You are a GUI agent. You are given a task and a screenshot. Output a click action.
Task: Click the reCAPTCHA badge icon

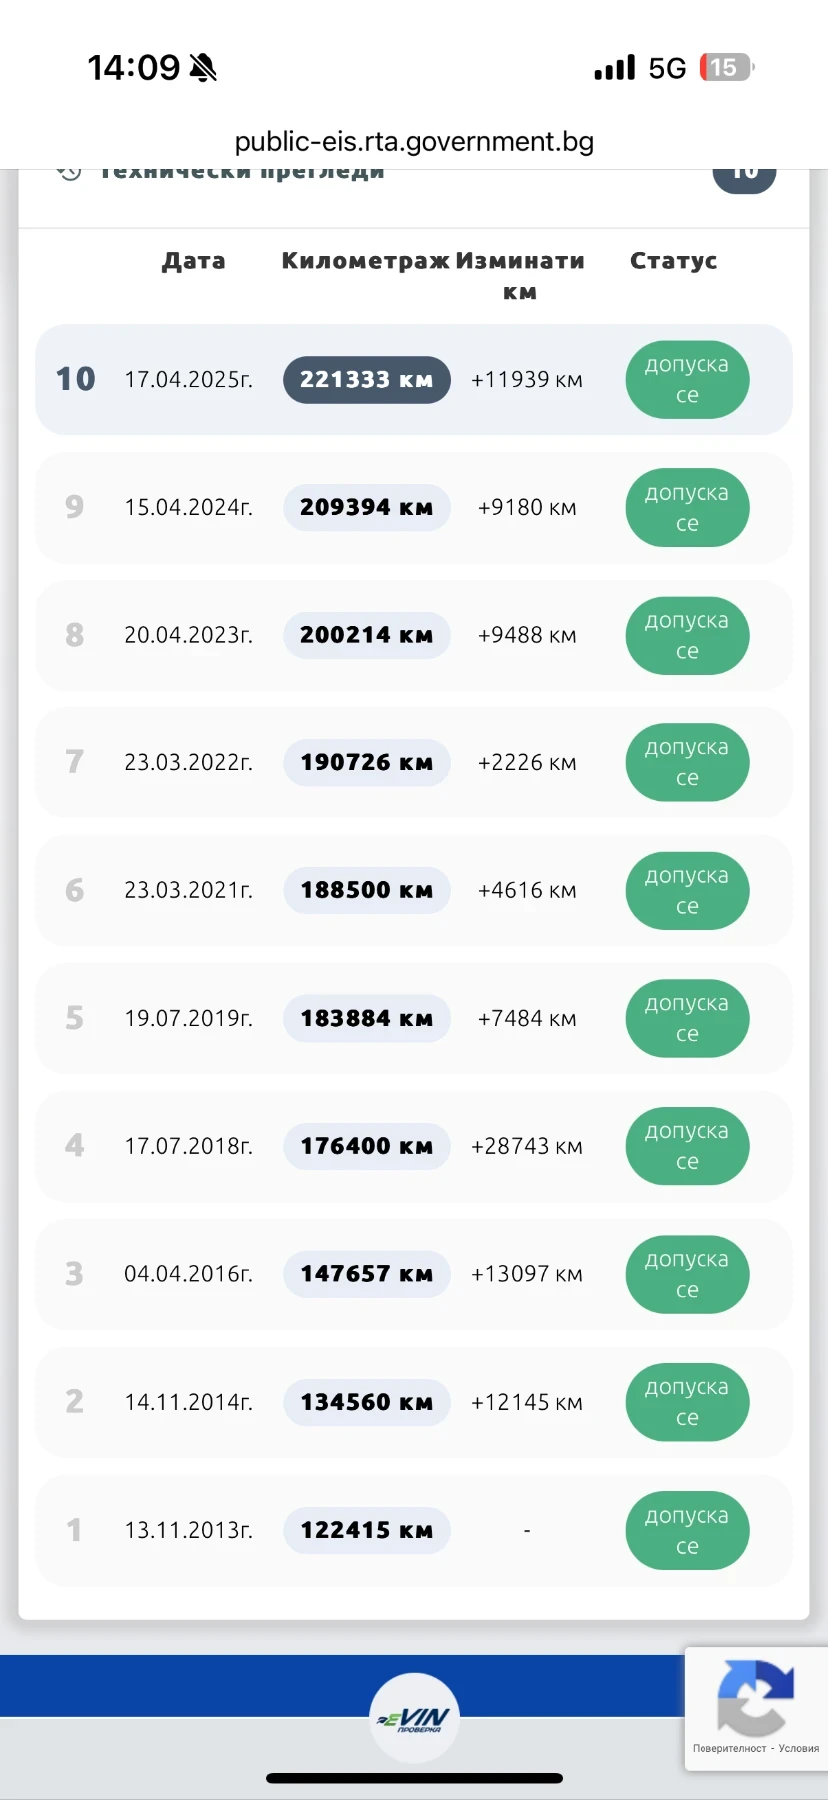[755, 1697]
